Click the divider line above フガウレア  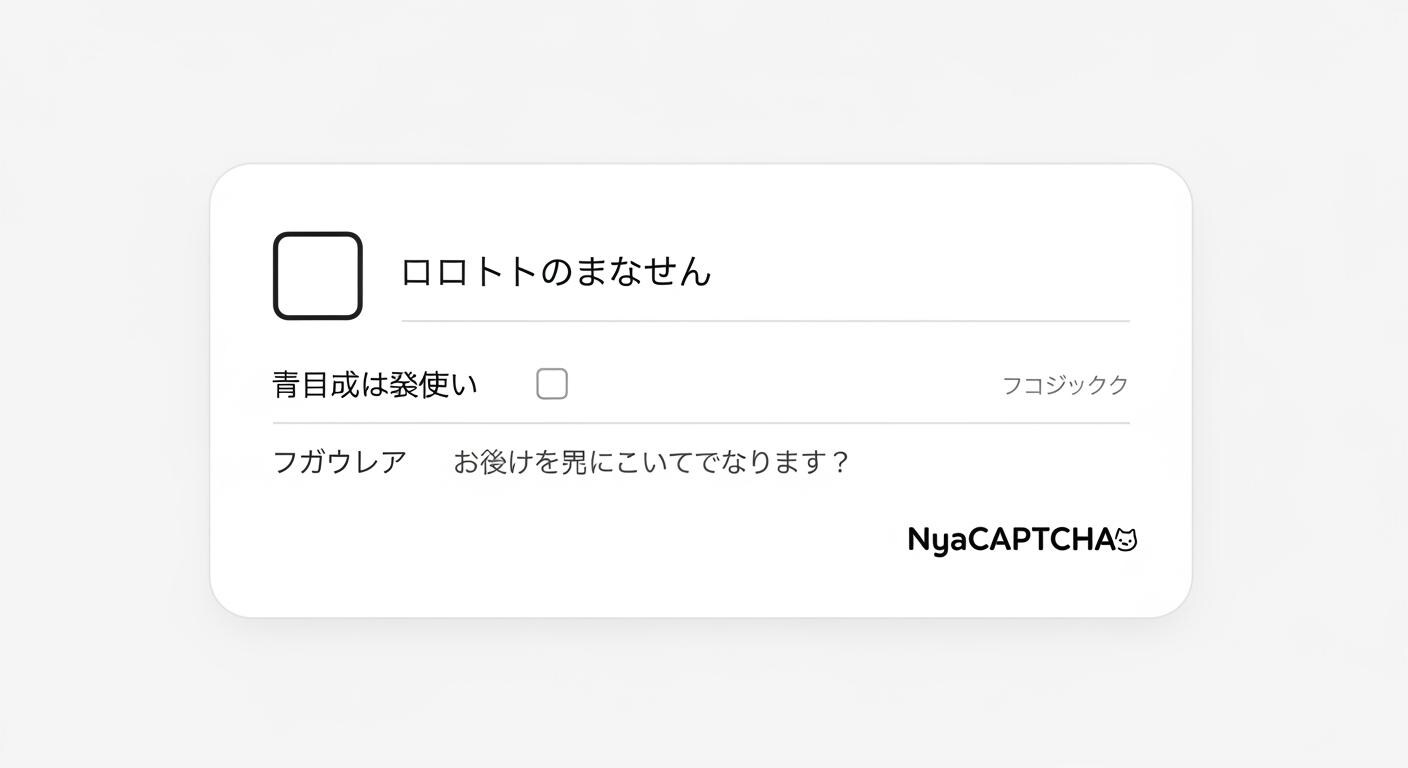click(x=700, y=423)
